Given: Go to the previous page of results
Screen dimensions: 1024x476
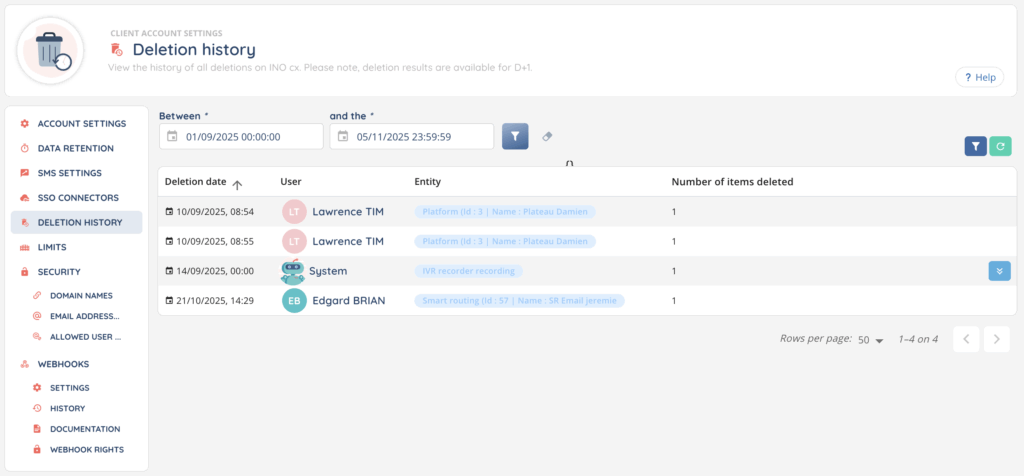Looking at the screenshot, I should point(966,339).
